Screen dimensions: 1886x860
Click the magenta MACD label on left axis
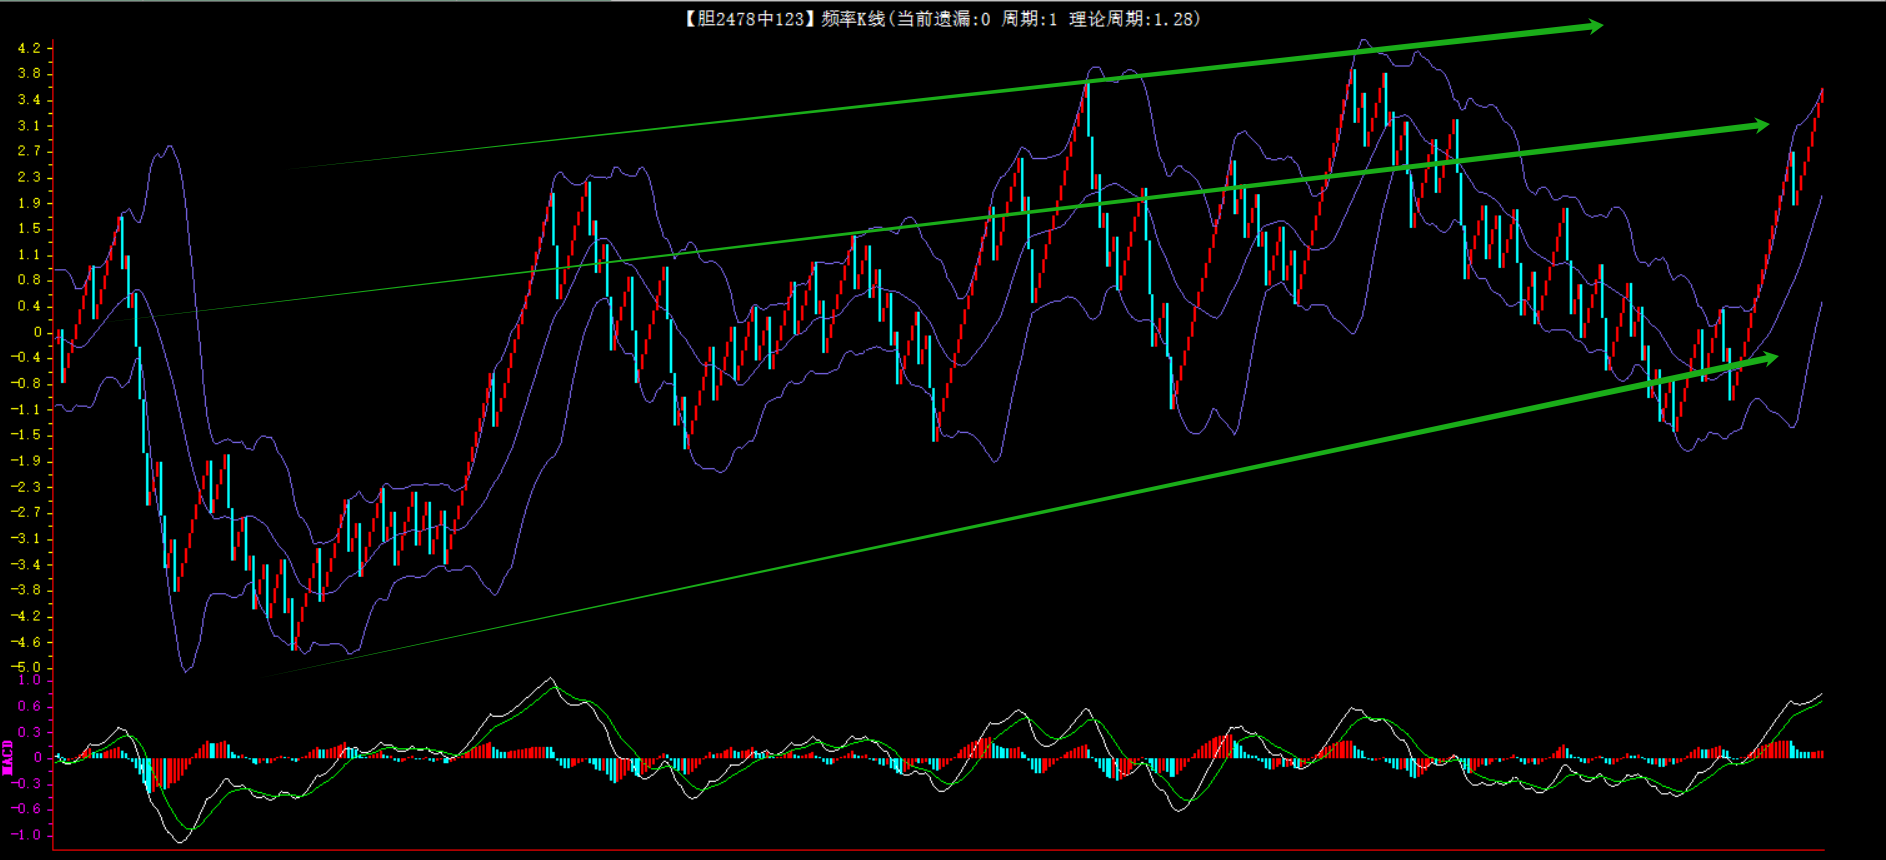[x=8, y=757]
